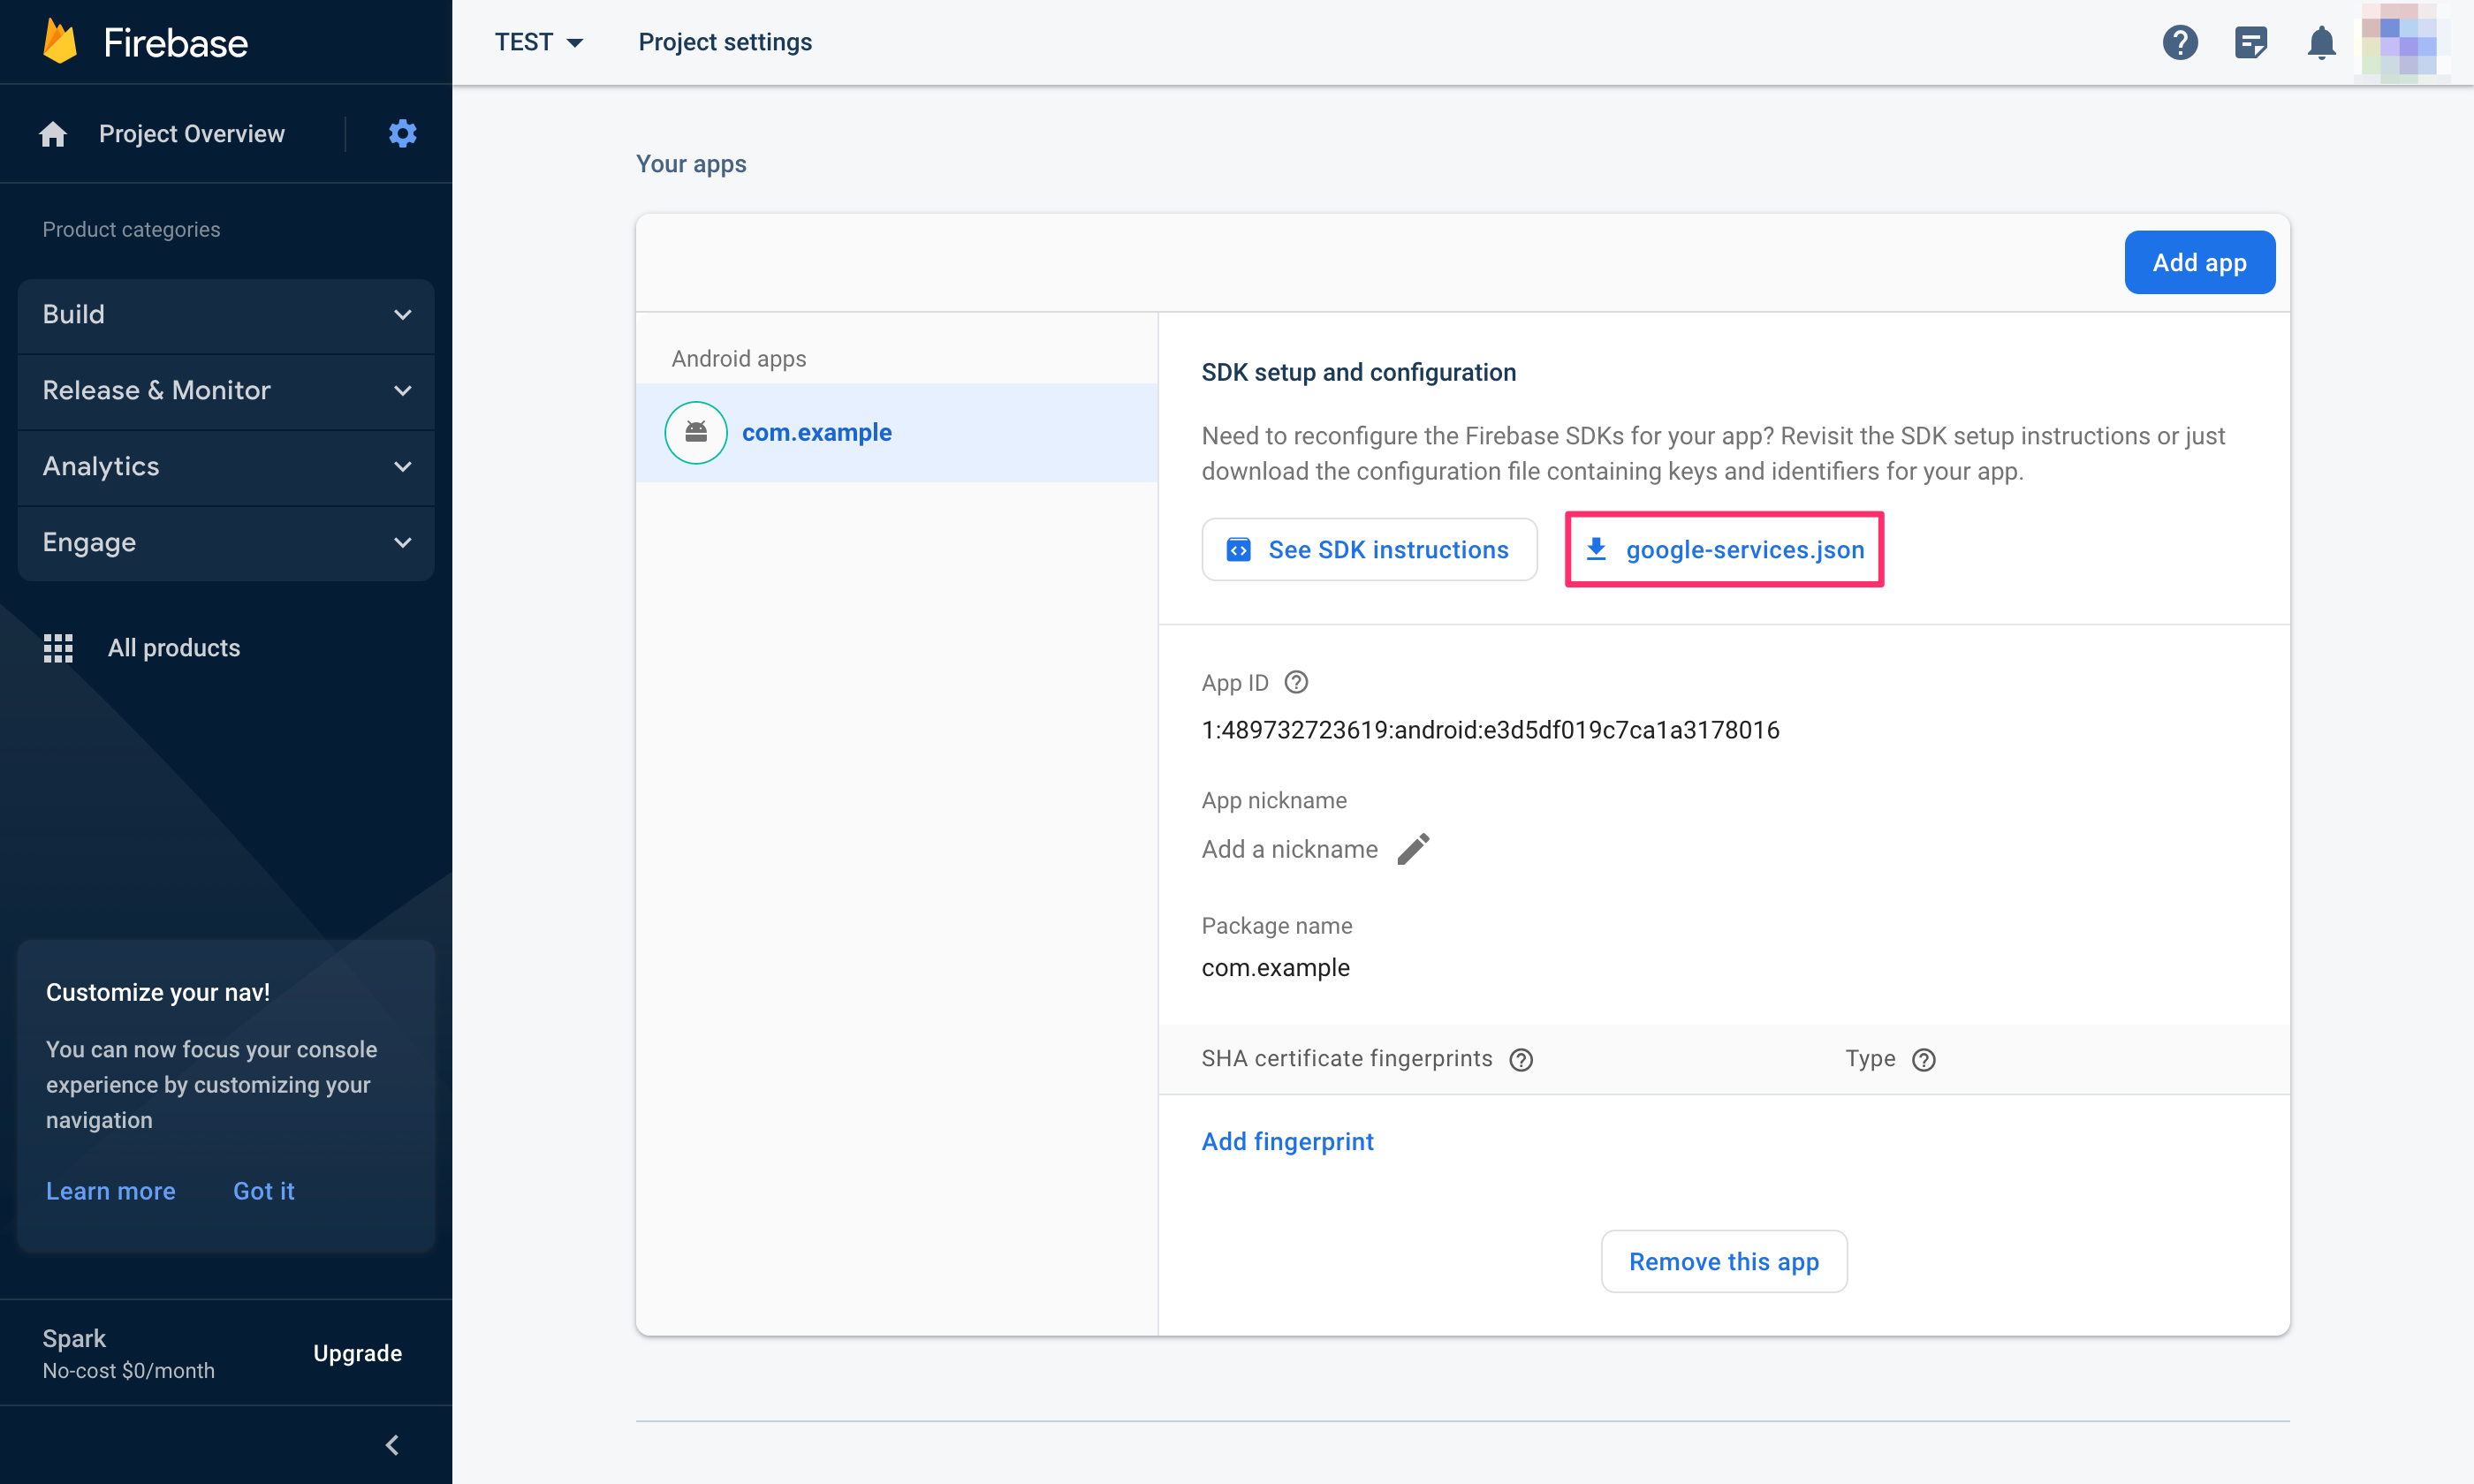The height and width of the screenshot is (1484, 2474).
Task: Open Project Overview home icon
Action: coord(53,134)
